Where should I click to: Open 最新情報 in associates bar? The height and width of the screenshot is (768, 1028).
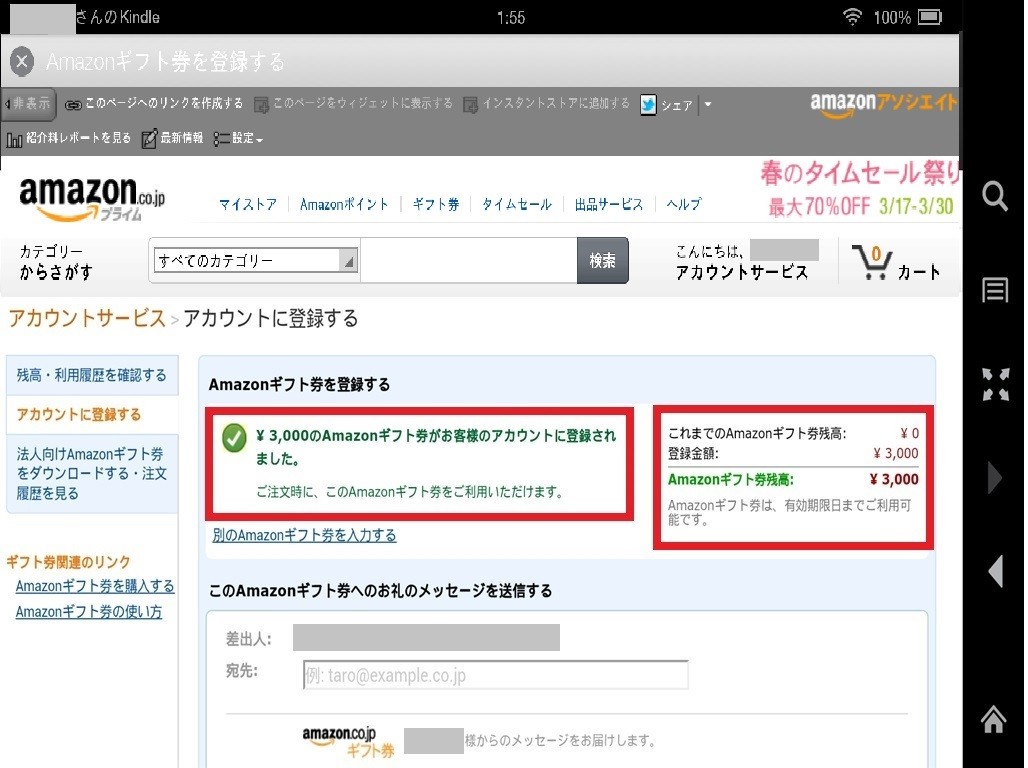coord(172,138)
